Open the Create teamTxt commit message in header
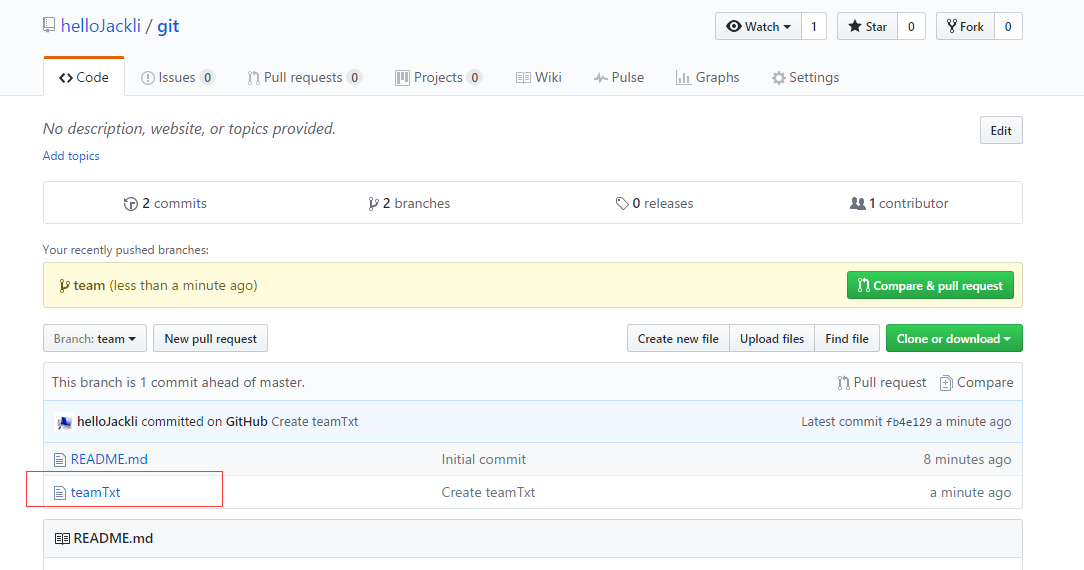The image size is (1084, 570). tap(315, 421)
